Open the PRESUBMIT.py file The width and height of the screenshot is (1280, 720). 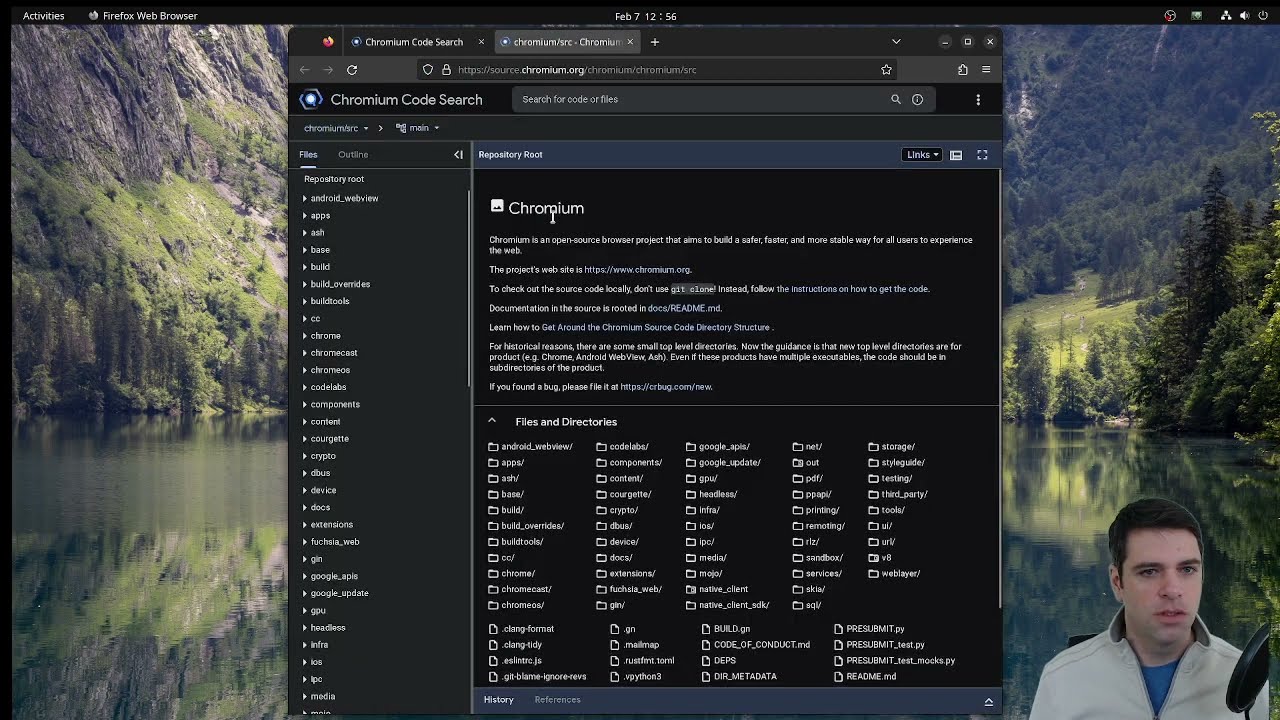click(x=868, y=629)
